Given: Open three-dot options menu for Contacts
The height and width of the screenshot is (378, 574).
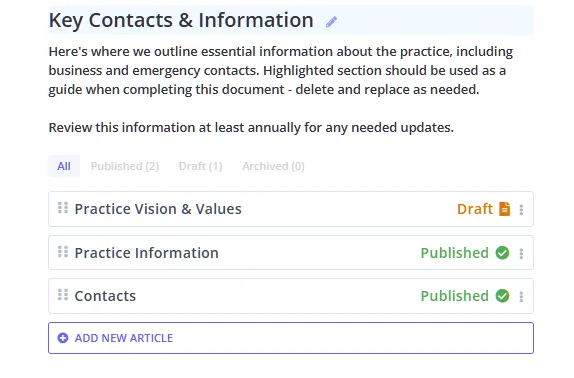Looking at the screenshot, I should point(521,296).
